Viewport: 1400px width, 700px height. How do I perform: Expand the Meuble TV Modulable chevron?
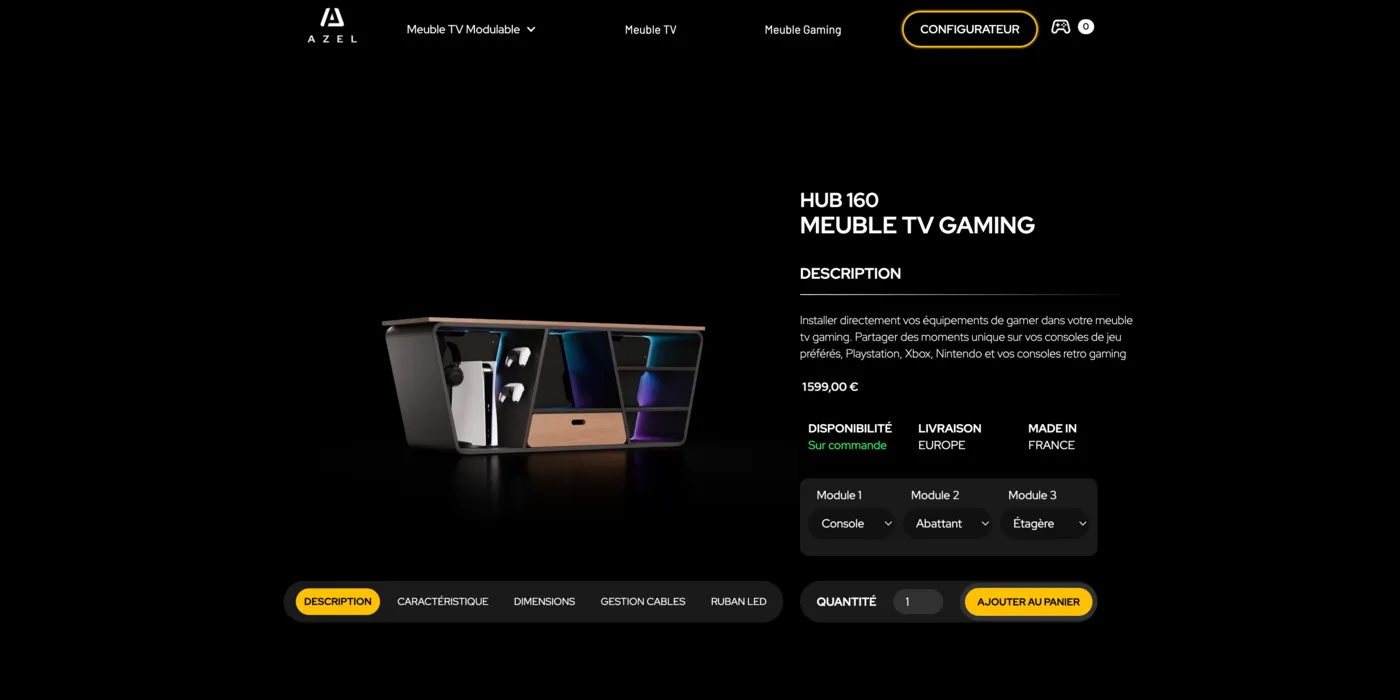(531, 30)
